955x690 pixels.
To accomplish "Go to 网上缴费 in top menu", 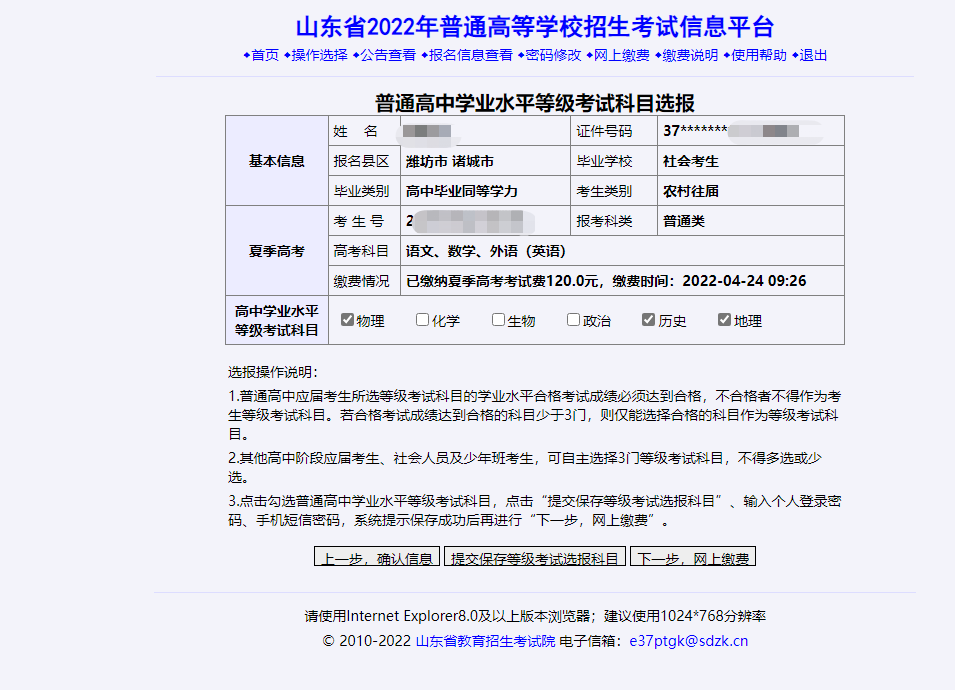I will [x=621, y=55].
